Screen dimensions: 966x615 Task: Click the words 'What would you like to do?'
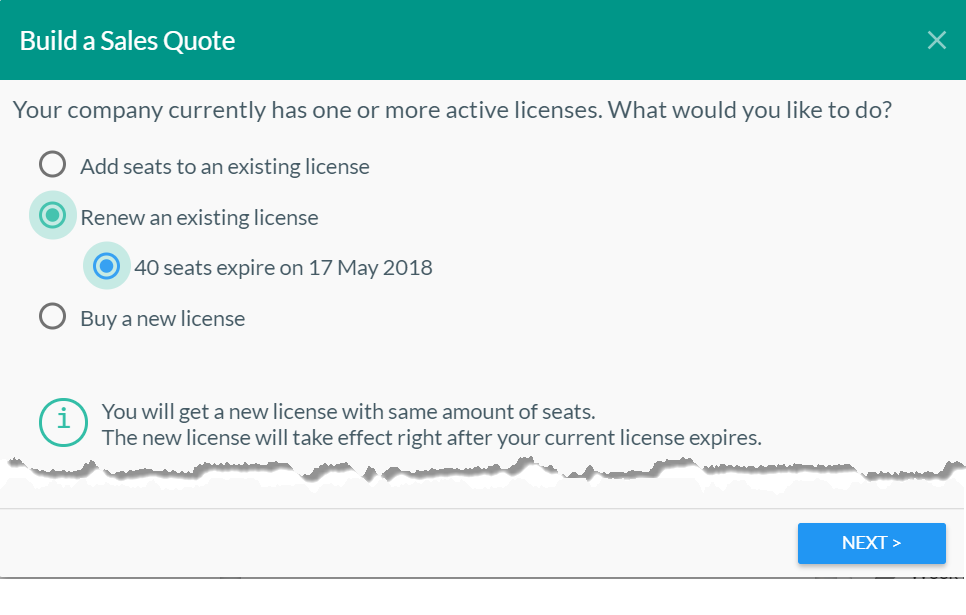click(x=750, y=109)
